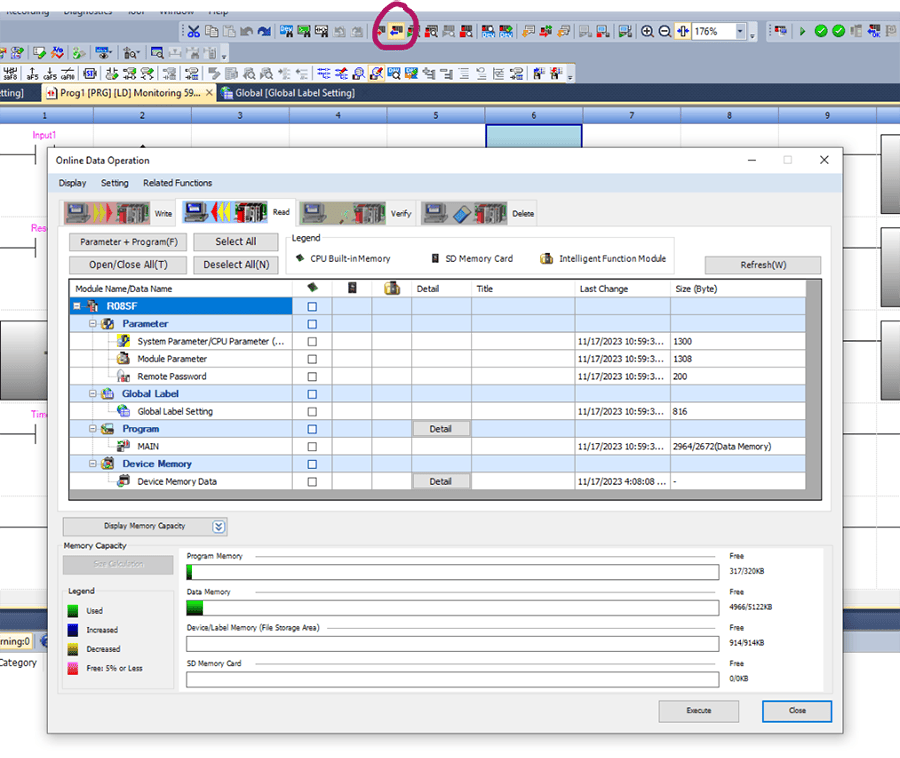900x758 pixels.
Task: Open the Related Functions menu
Action: click(177, 183)
